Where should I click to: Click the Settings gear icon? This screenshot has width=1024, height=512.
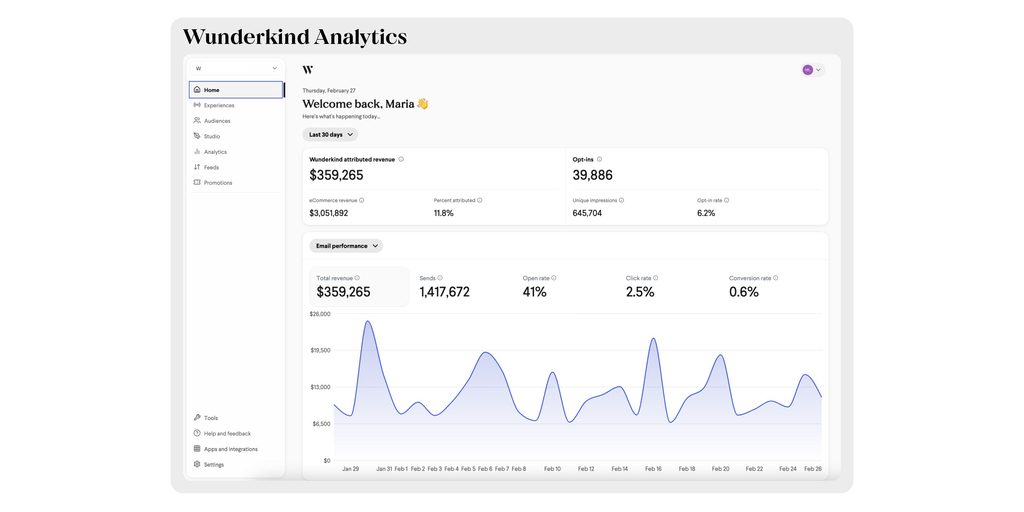click(x=197, y=465)
